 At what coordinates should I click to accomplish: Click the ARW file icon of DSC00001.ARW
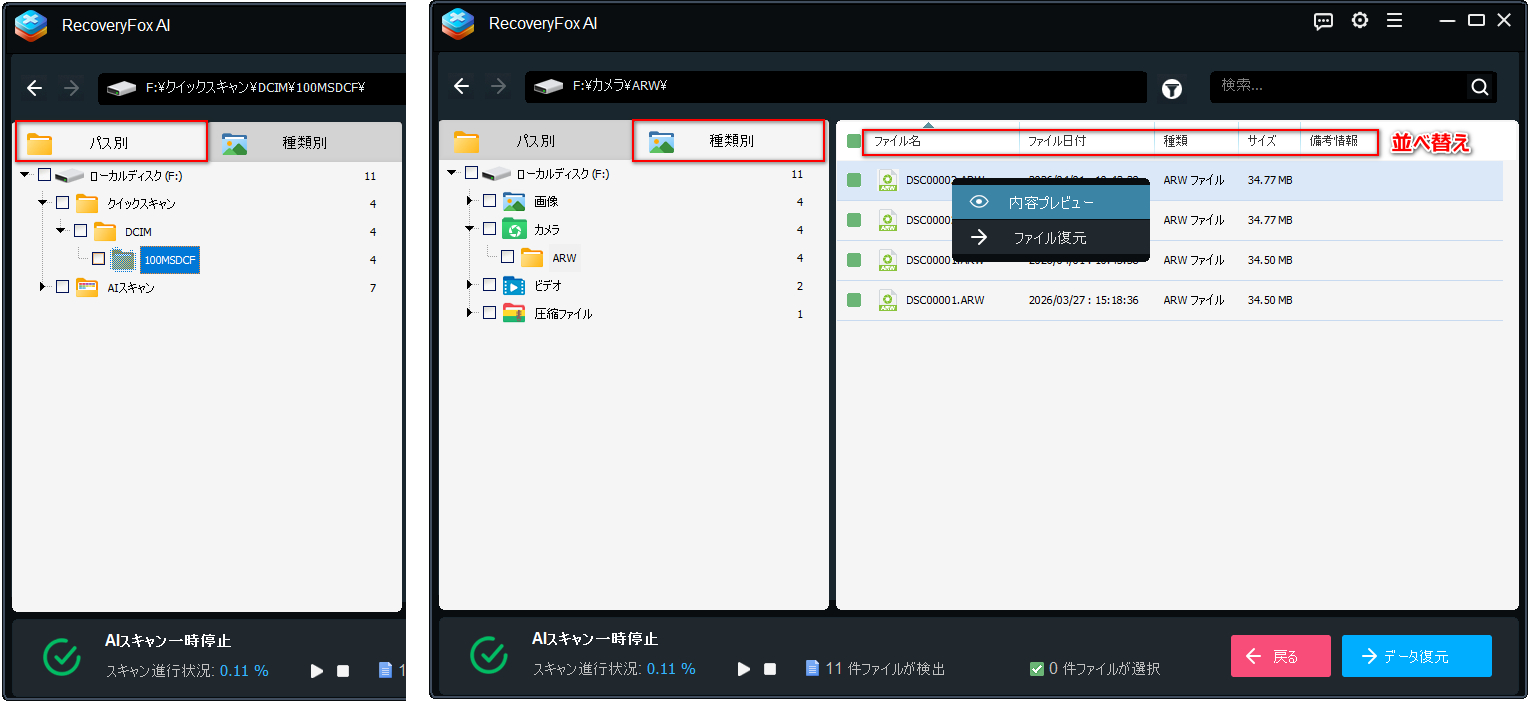(887, 300)
